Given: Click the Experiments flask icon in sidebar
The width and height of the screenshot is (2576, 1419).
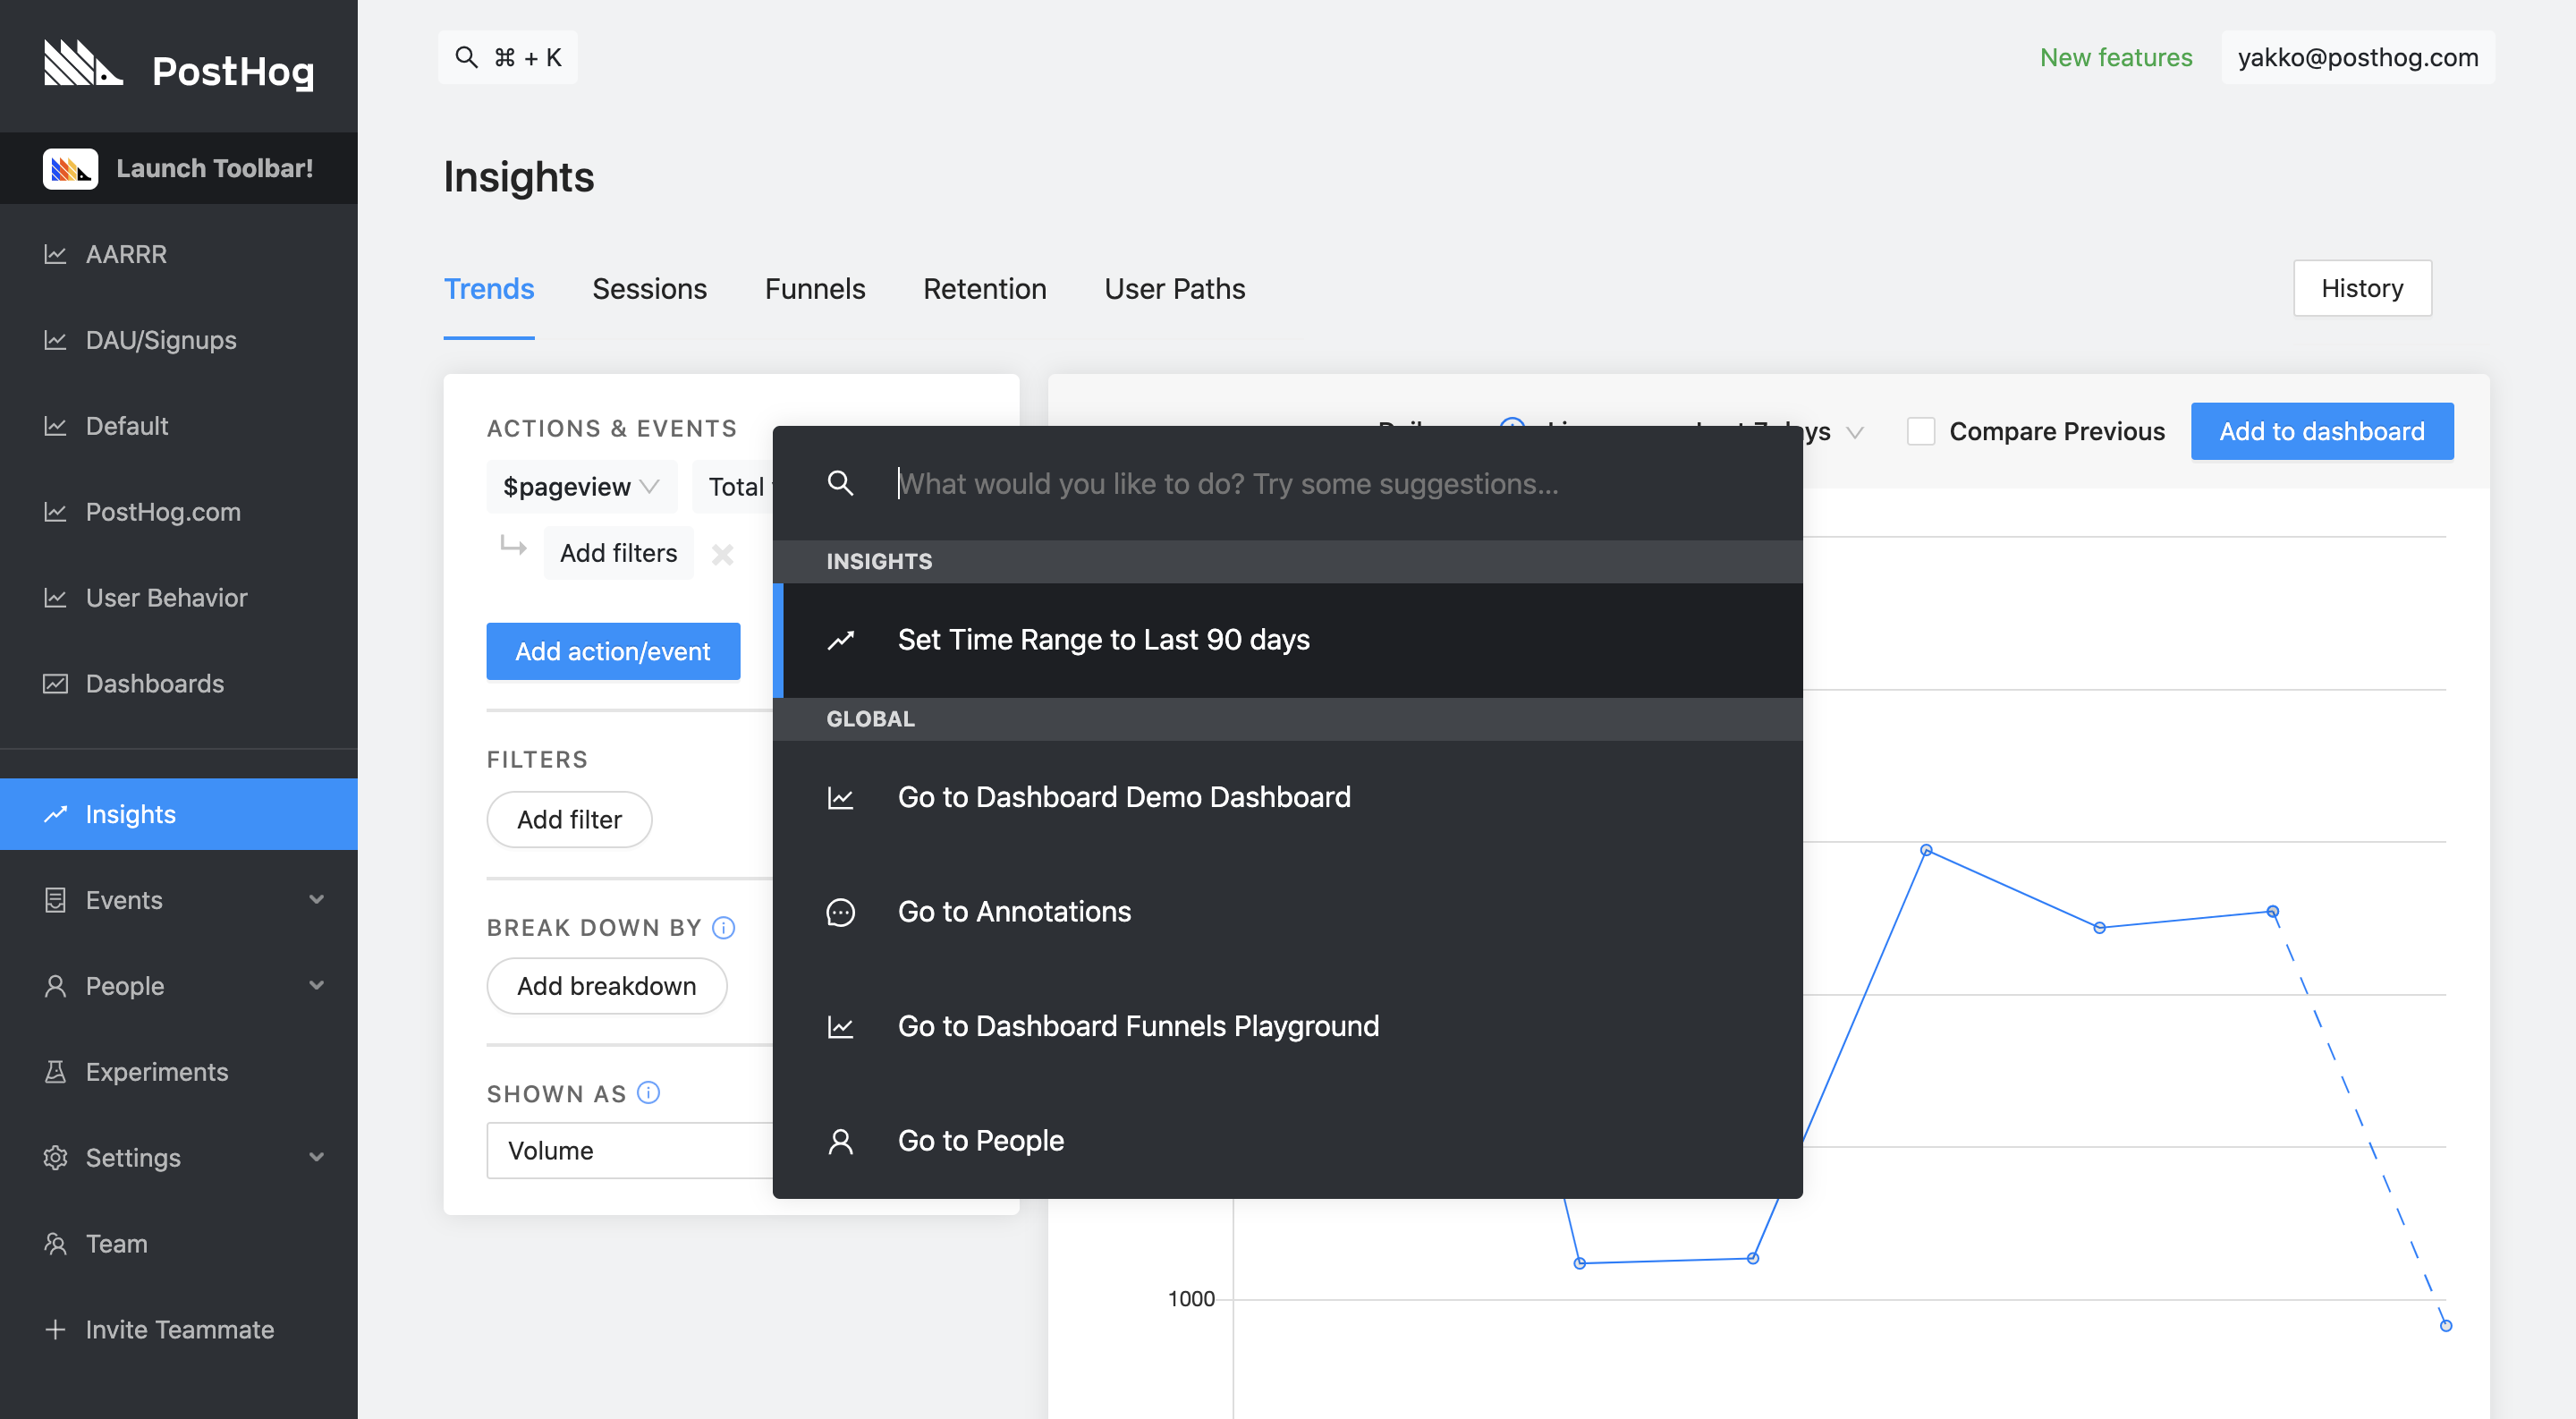Looking at the screenshot, I should pyautogui.click(x=55, y=1072).
